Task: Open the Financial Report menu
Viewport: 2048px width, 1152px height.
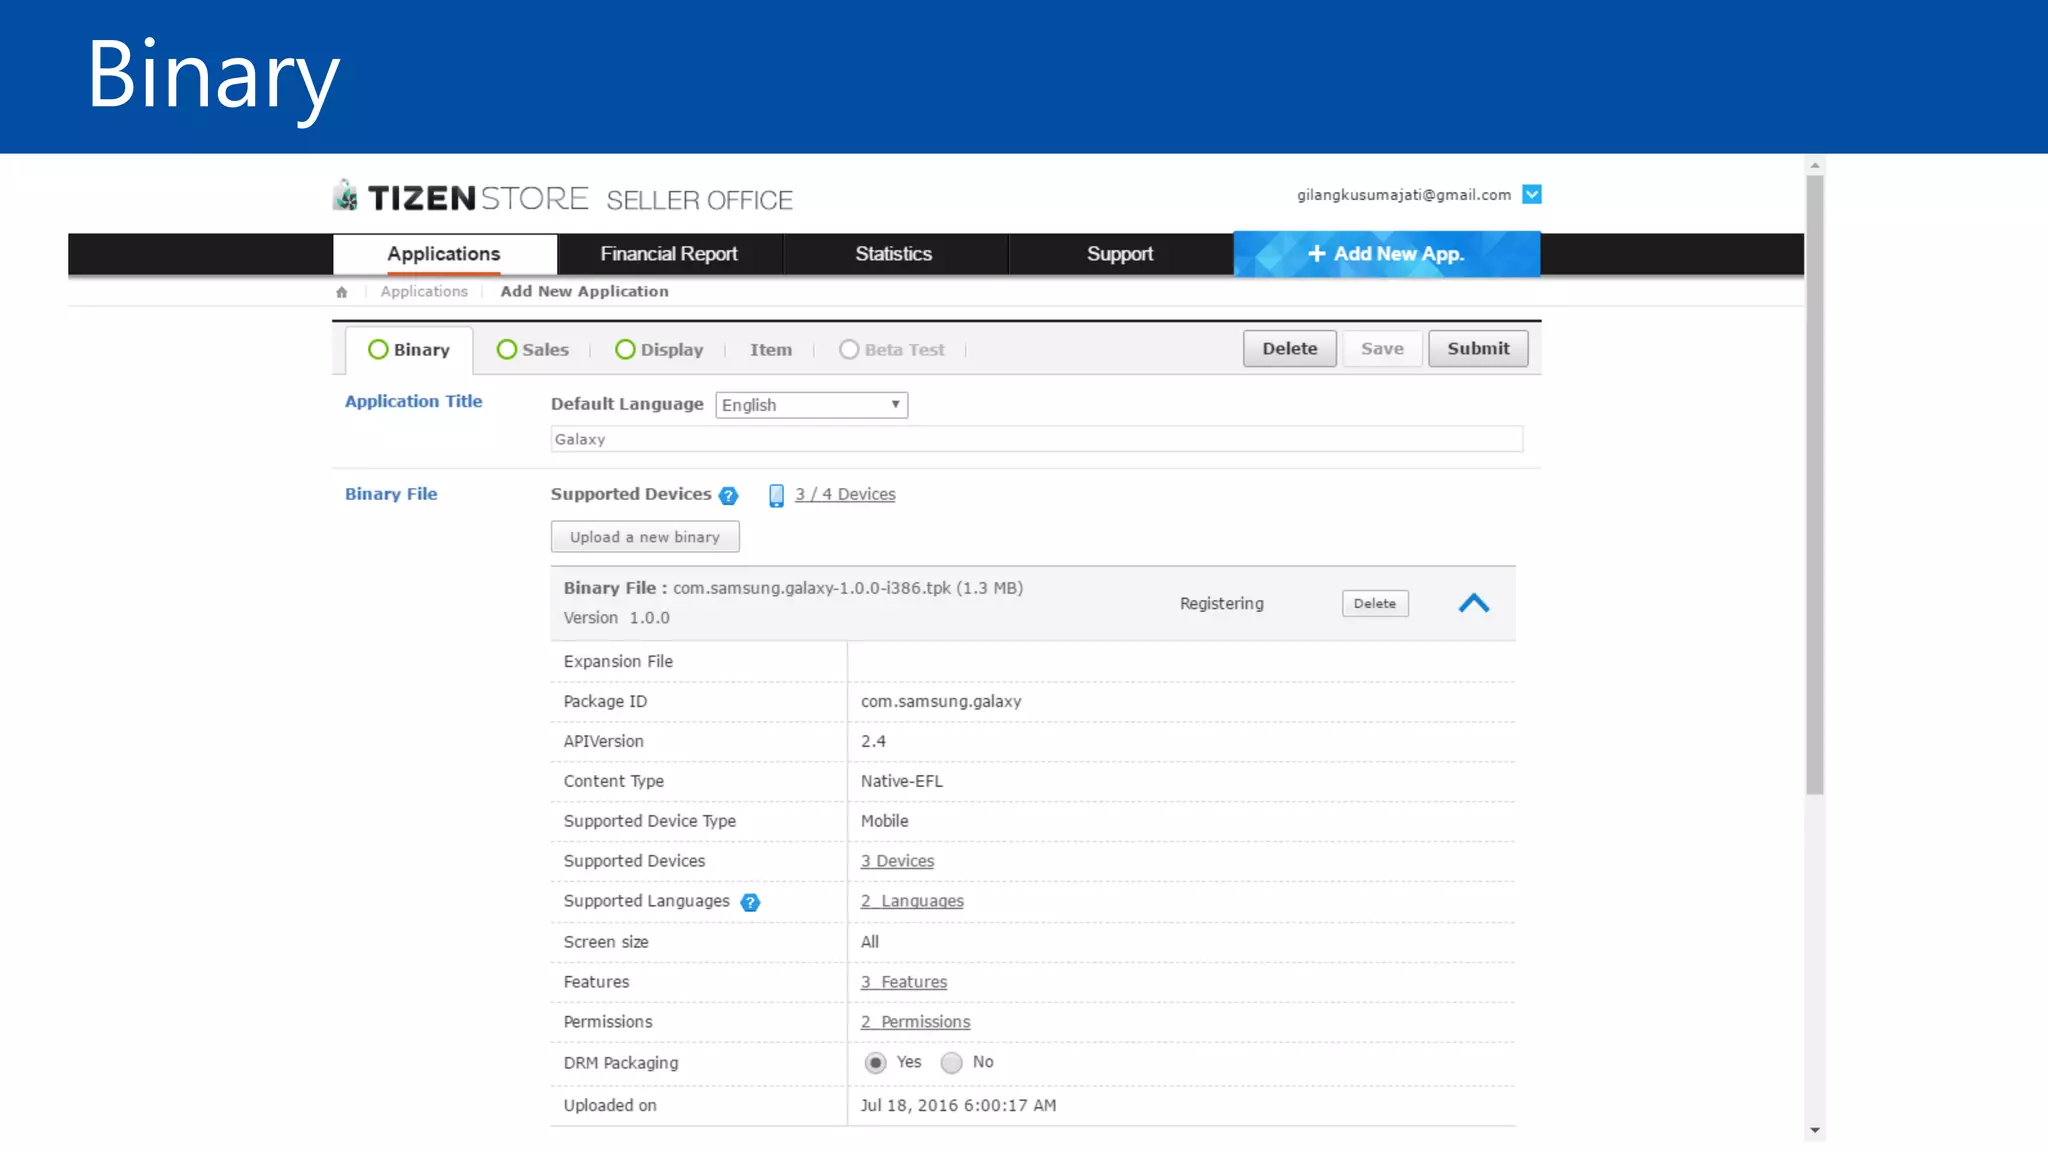Action: [x=668, y=254]
